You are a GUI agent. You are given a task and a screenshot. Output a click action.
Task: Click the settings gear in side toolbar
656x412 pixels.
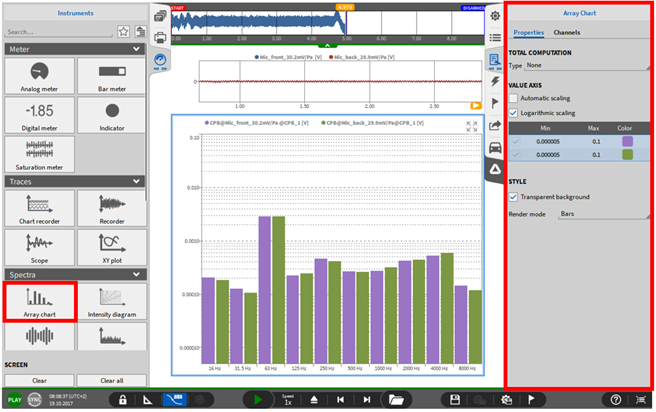coord(496,18)
